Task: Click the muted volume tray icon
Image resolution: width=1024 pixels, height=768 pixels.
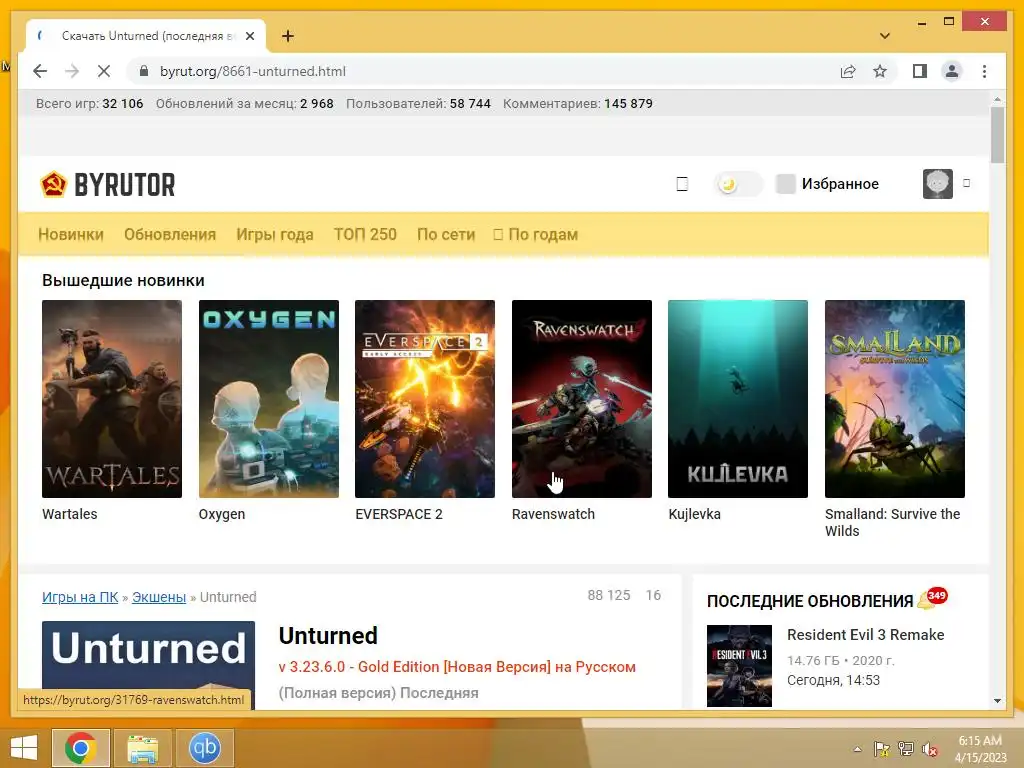Action: coord(929,749)
